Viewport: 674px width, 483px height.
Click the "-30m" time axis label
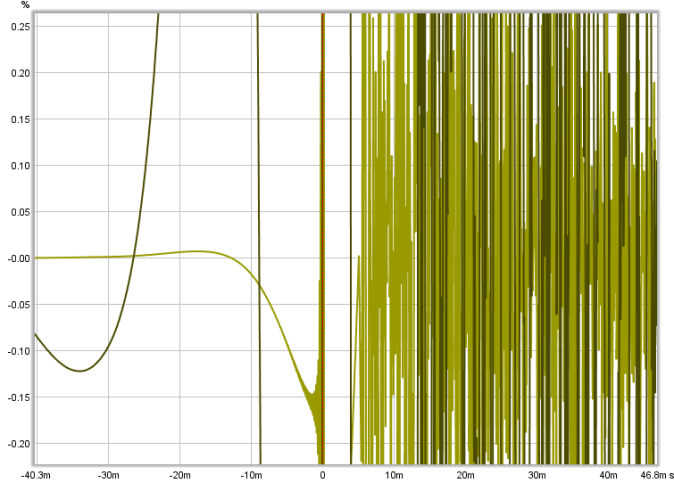click(108, 475)
